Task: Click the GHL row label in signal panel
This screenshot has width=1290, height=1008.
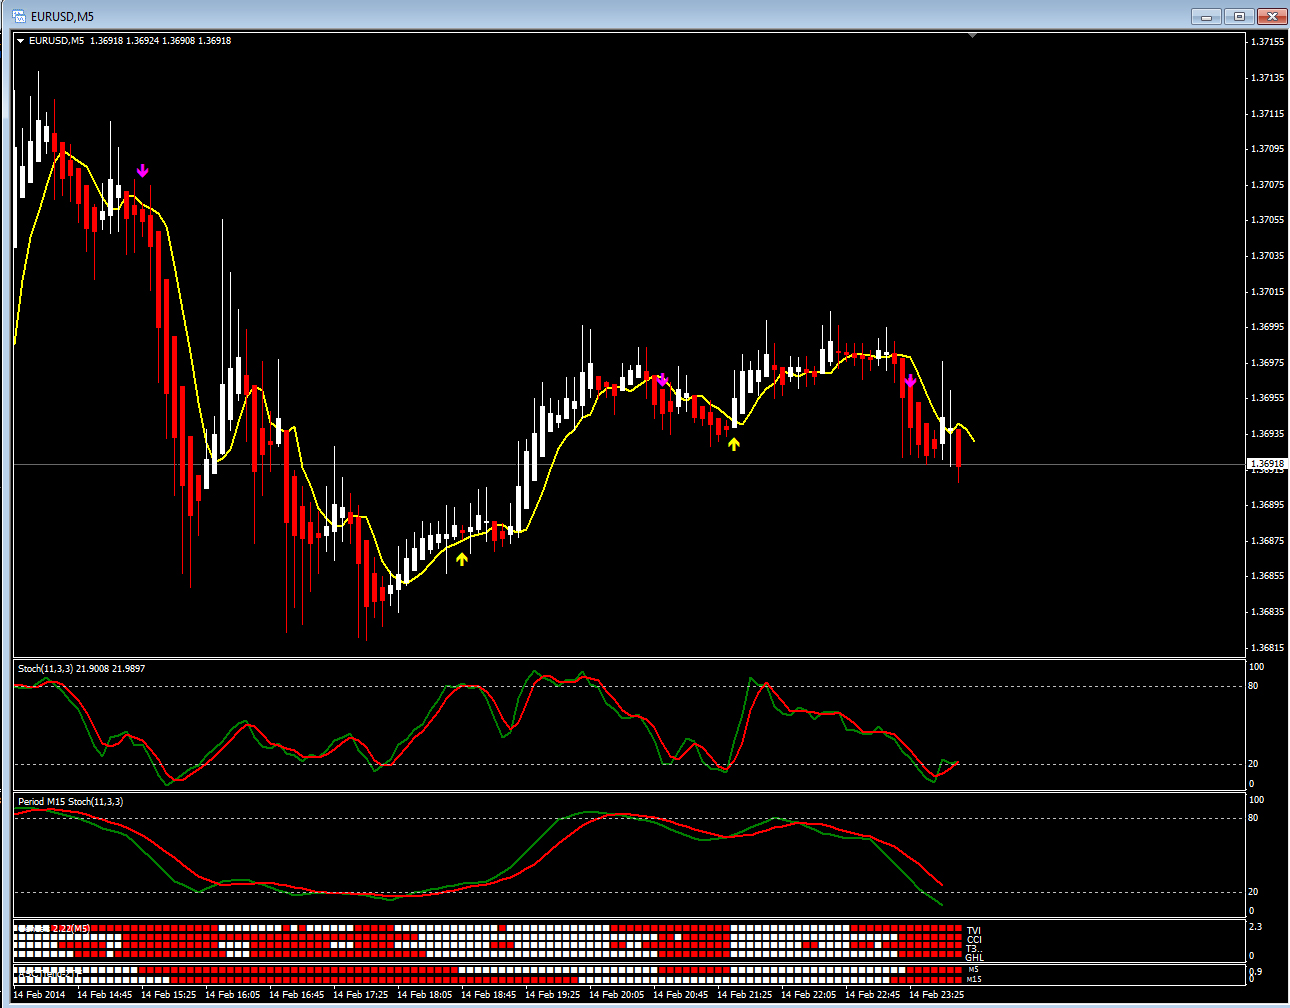Action: 974,958
